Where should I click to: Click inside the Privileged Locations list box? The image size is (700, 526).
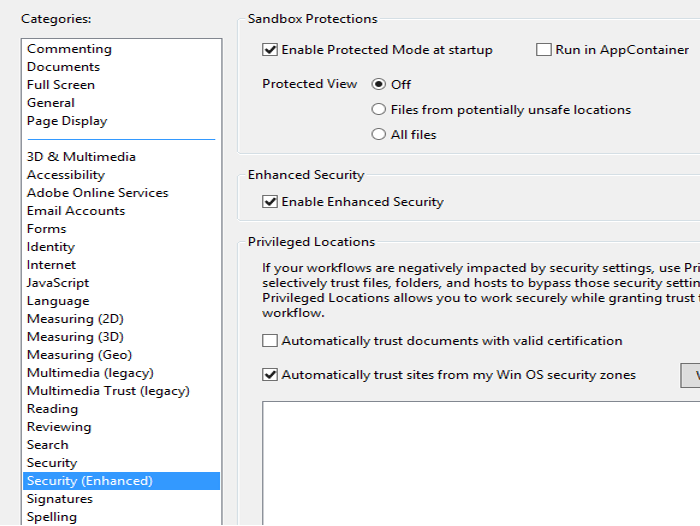[480, 460]
